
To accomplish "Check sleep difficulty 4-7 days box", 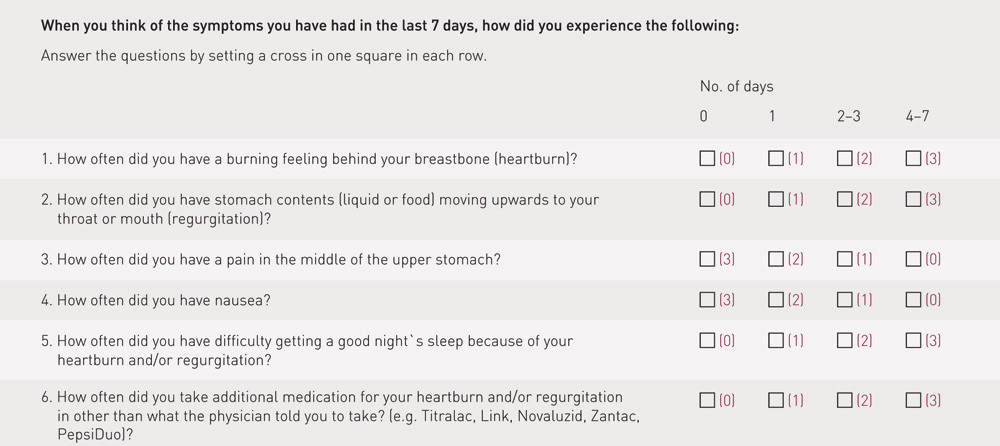I will tap(913, 340).
